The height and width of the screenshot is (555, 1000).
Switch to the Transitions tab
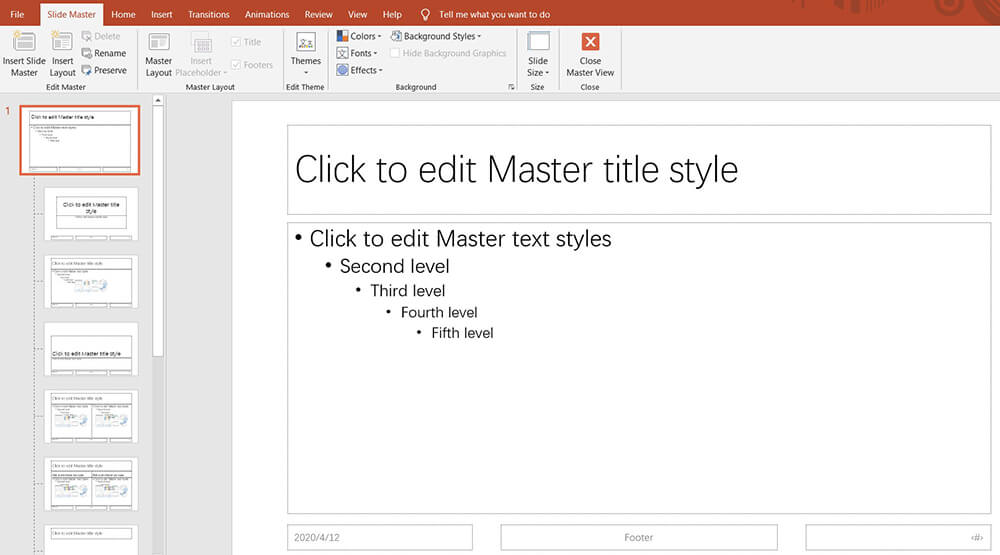click(x=208, y=15)
